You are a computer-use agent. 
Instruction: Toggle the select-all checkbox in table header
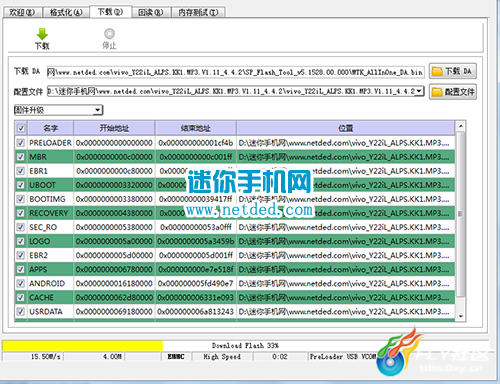click(21, 128)
